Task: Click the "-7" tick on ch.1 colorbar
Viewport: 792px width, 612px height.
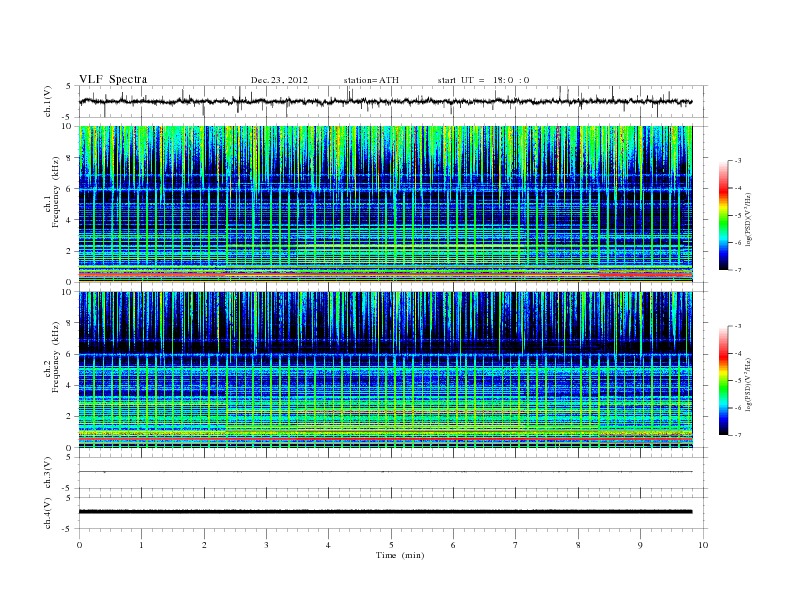Action: coord(738,270)
